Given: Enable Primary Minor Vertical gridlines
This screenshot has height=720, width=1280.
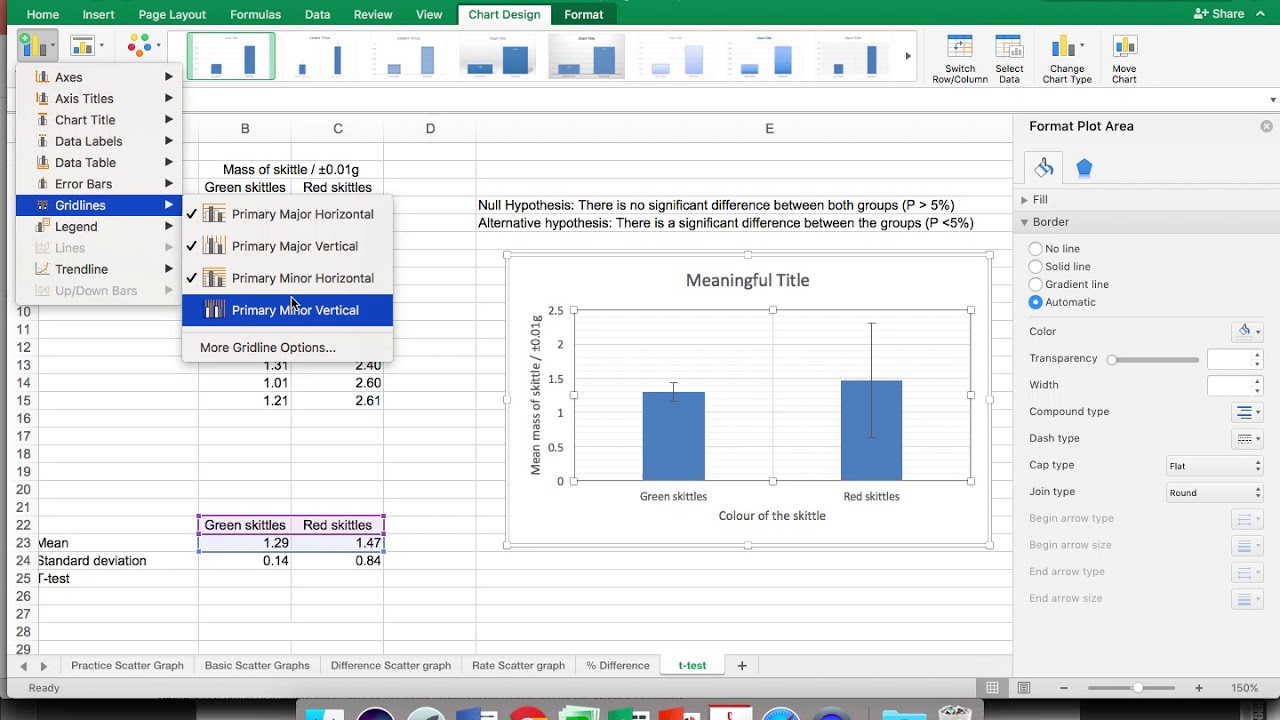Looking at the screenshot, I should 288,310.
